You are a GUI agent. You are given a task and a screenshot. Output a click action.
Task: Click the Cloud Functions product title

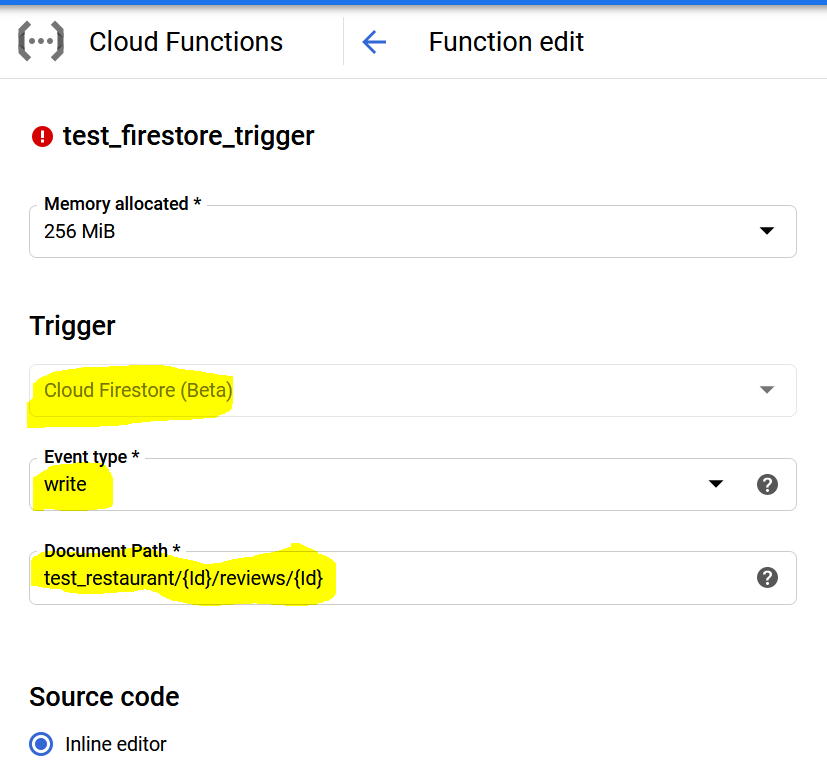point(186,42)
